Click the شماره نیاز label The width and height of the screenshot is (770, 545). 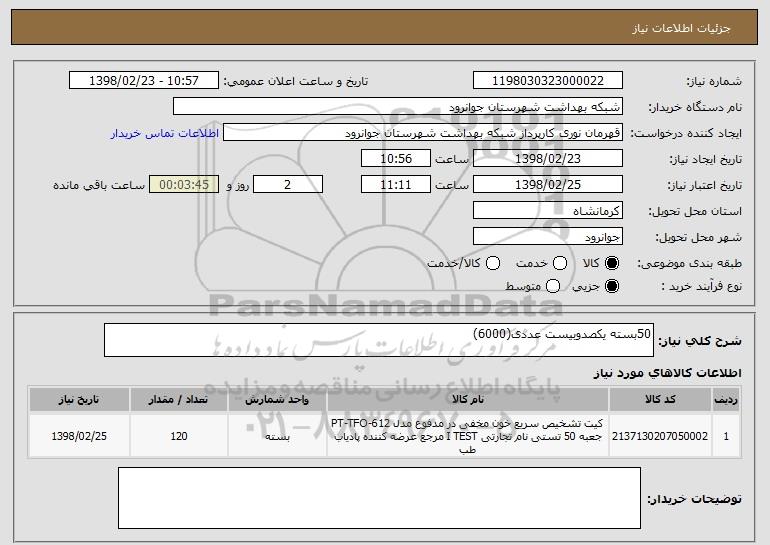(x=714, y=81)
